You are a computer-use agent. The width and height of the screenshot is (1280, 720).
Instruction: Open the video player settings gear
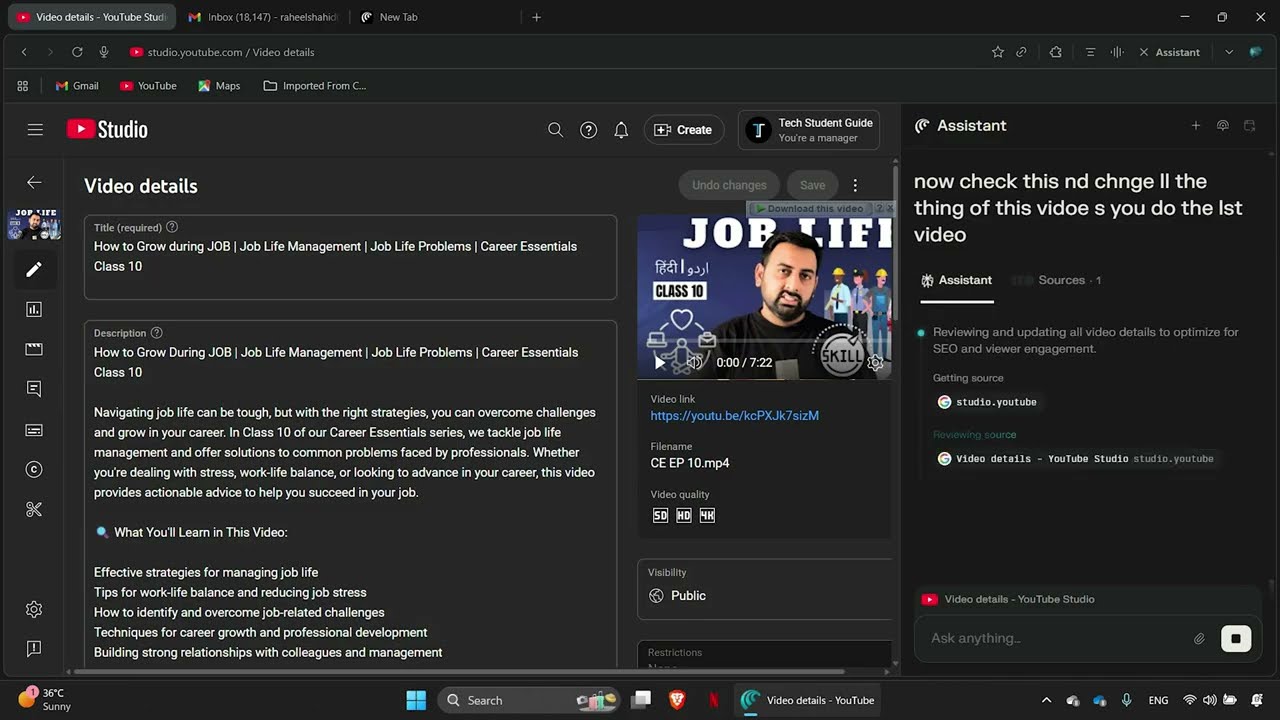tap(875, 363)
